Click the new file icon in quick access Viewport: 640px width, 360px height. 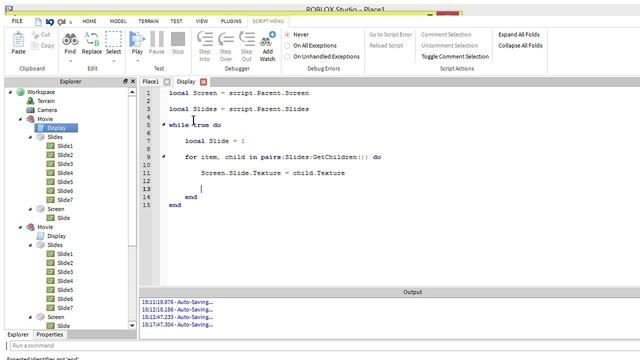[x=38, y=22]
